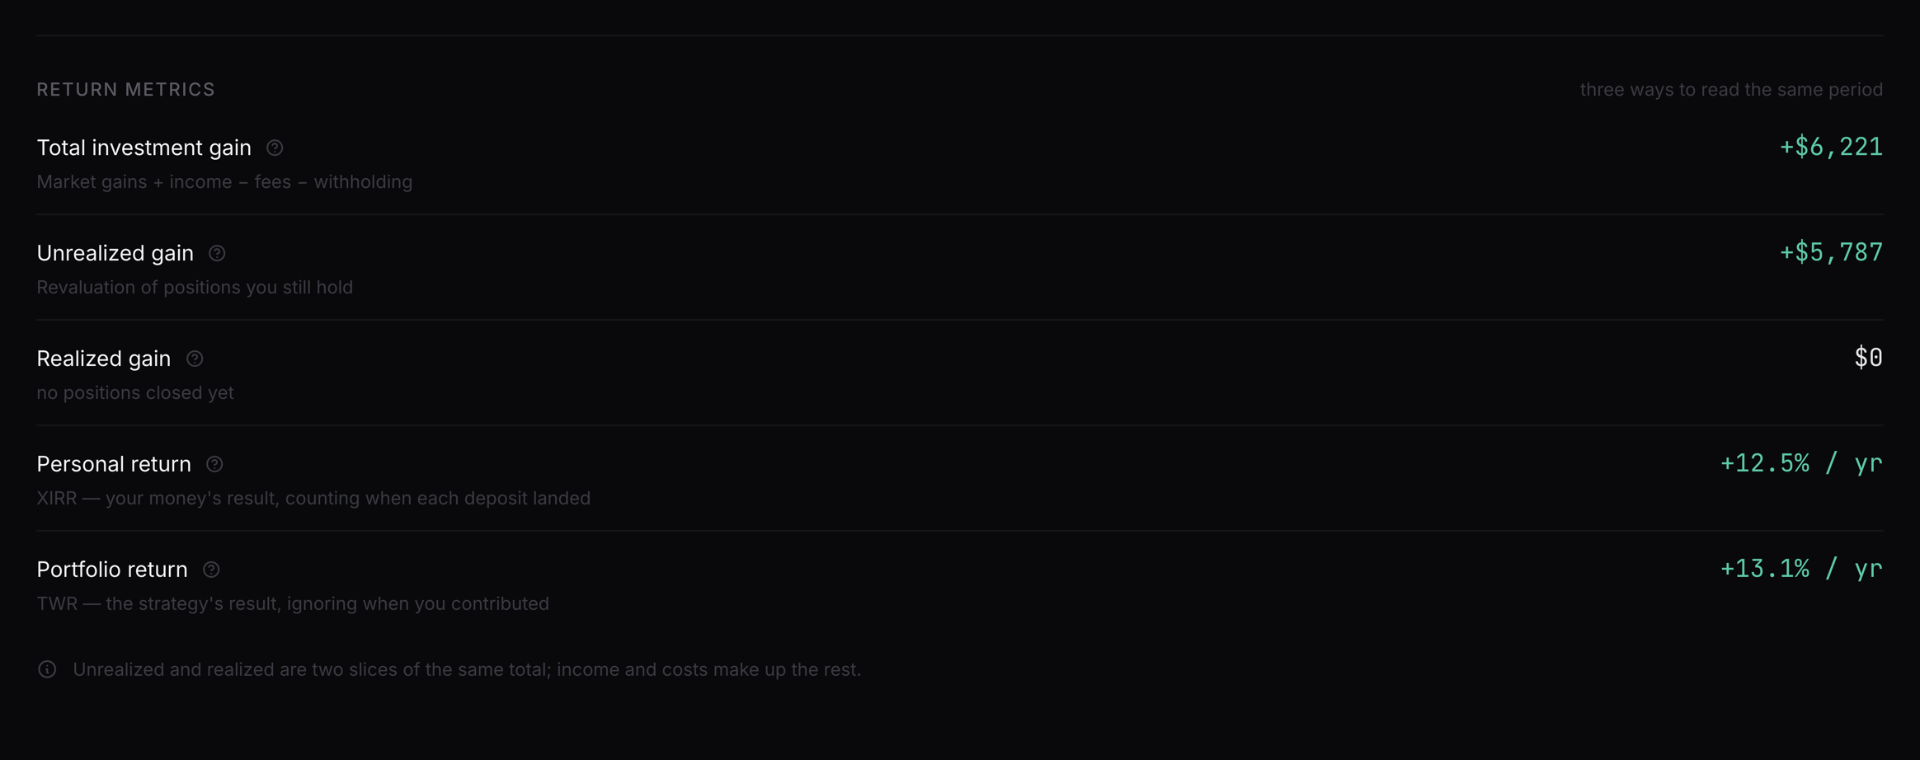Screen dimensions: 1920x760
Task: Click the +12.5% / yr personal return
Action: point(1801,463)
